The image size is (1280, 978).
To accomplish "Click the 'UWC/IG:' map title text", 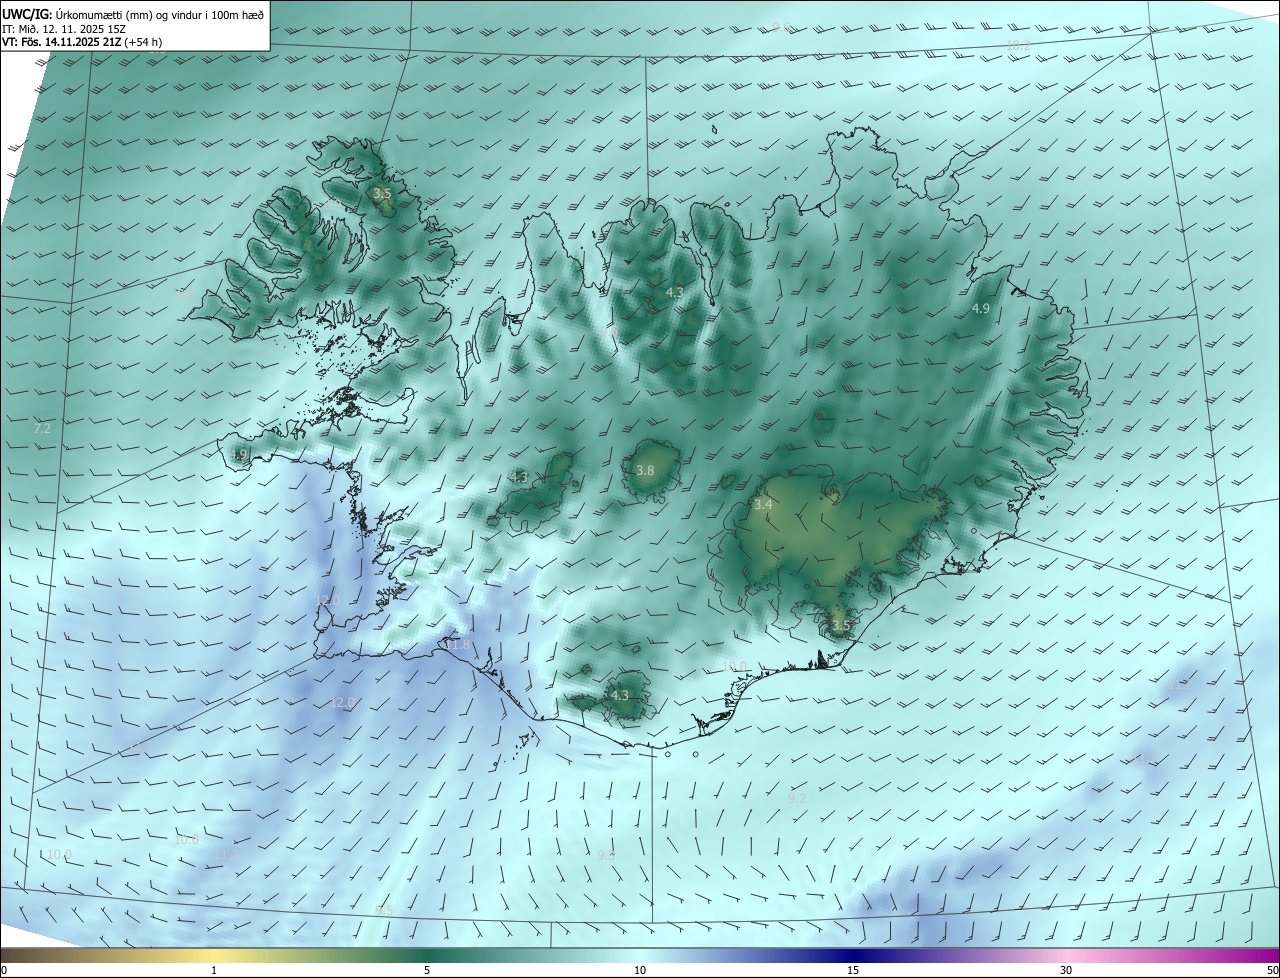I will point(27,14).
